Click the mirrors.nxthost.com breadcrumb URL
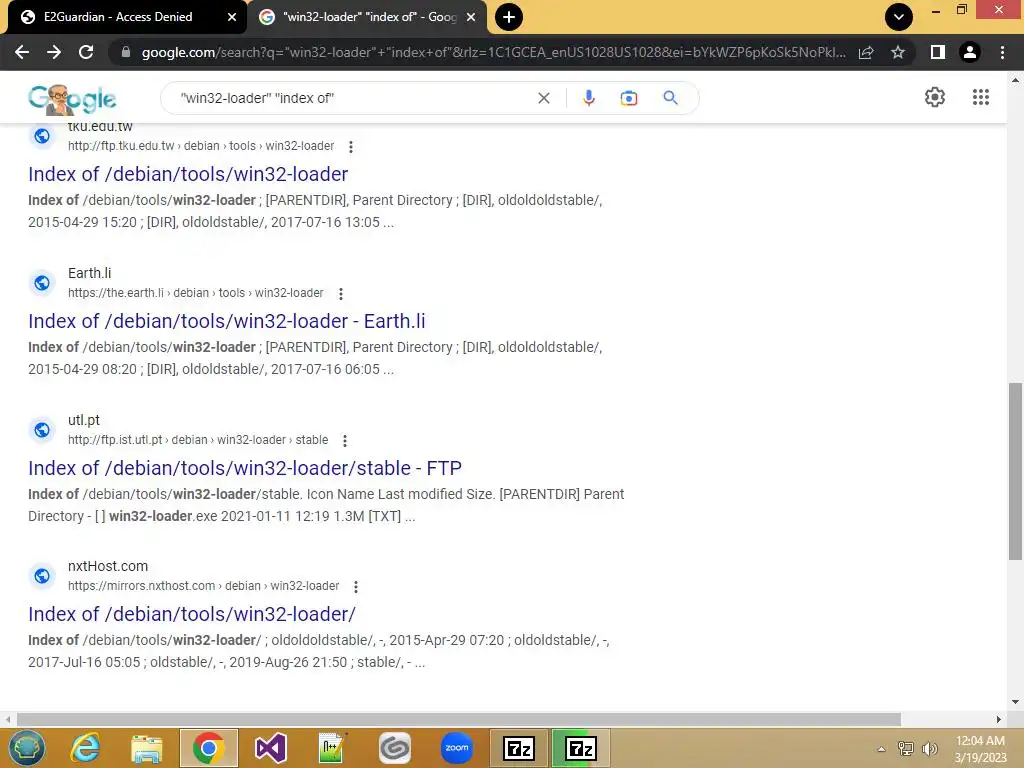 tap(203, 586)
